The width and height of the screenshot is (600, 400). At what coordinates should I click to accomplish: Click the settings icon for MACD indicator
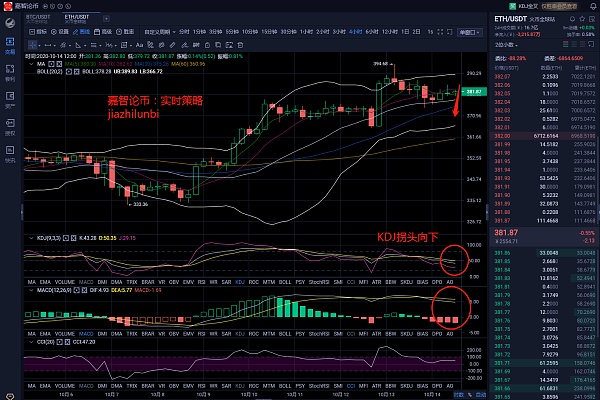coord(76,291)
